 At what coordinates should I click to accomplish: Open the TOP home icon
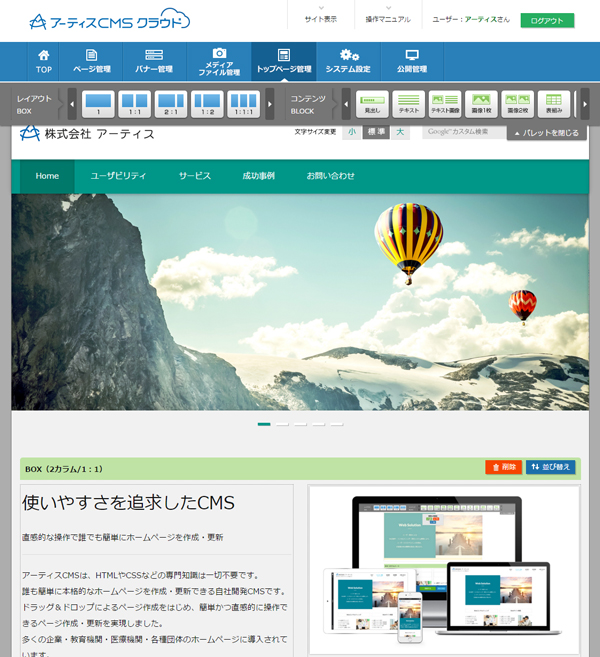[44, 61]
